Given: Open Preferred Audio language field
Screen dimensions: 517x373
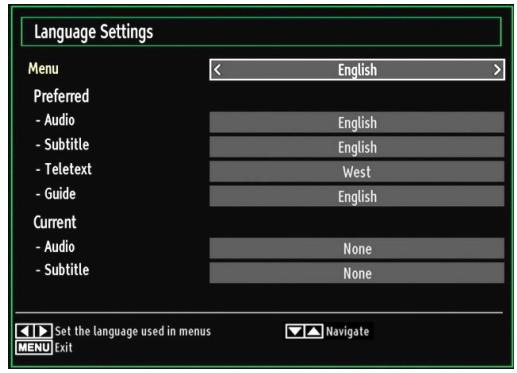Looking at the screenshot, I should (357, 122).
